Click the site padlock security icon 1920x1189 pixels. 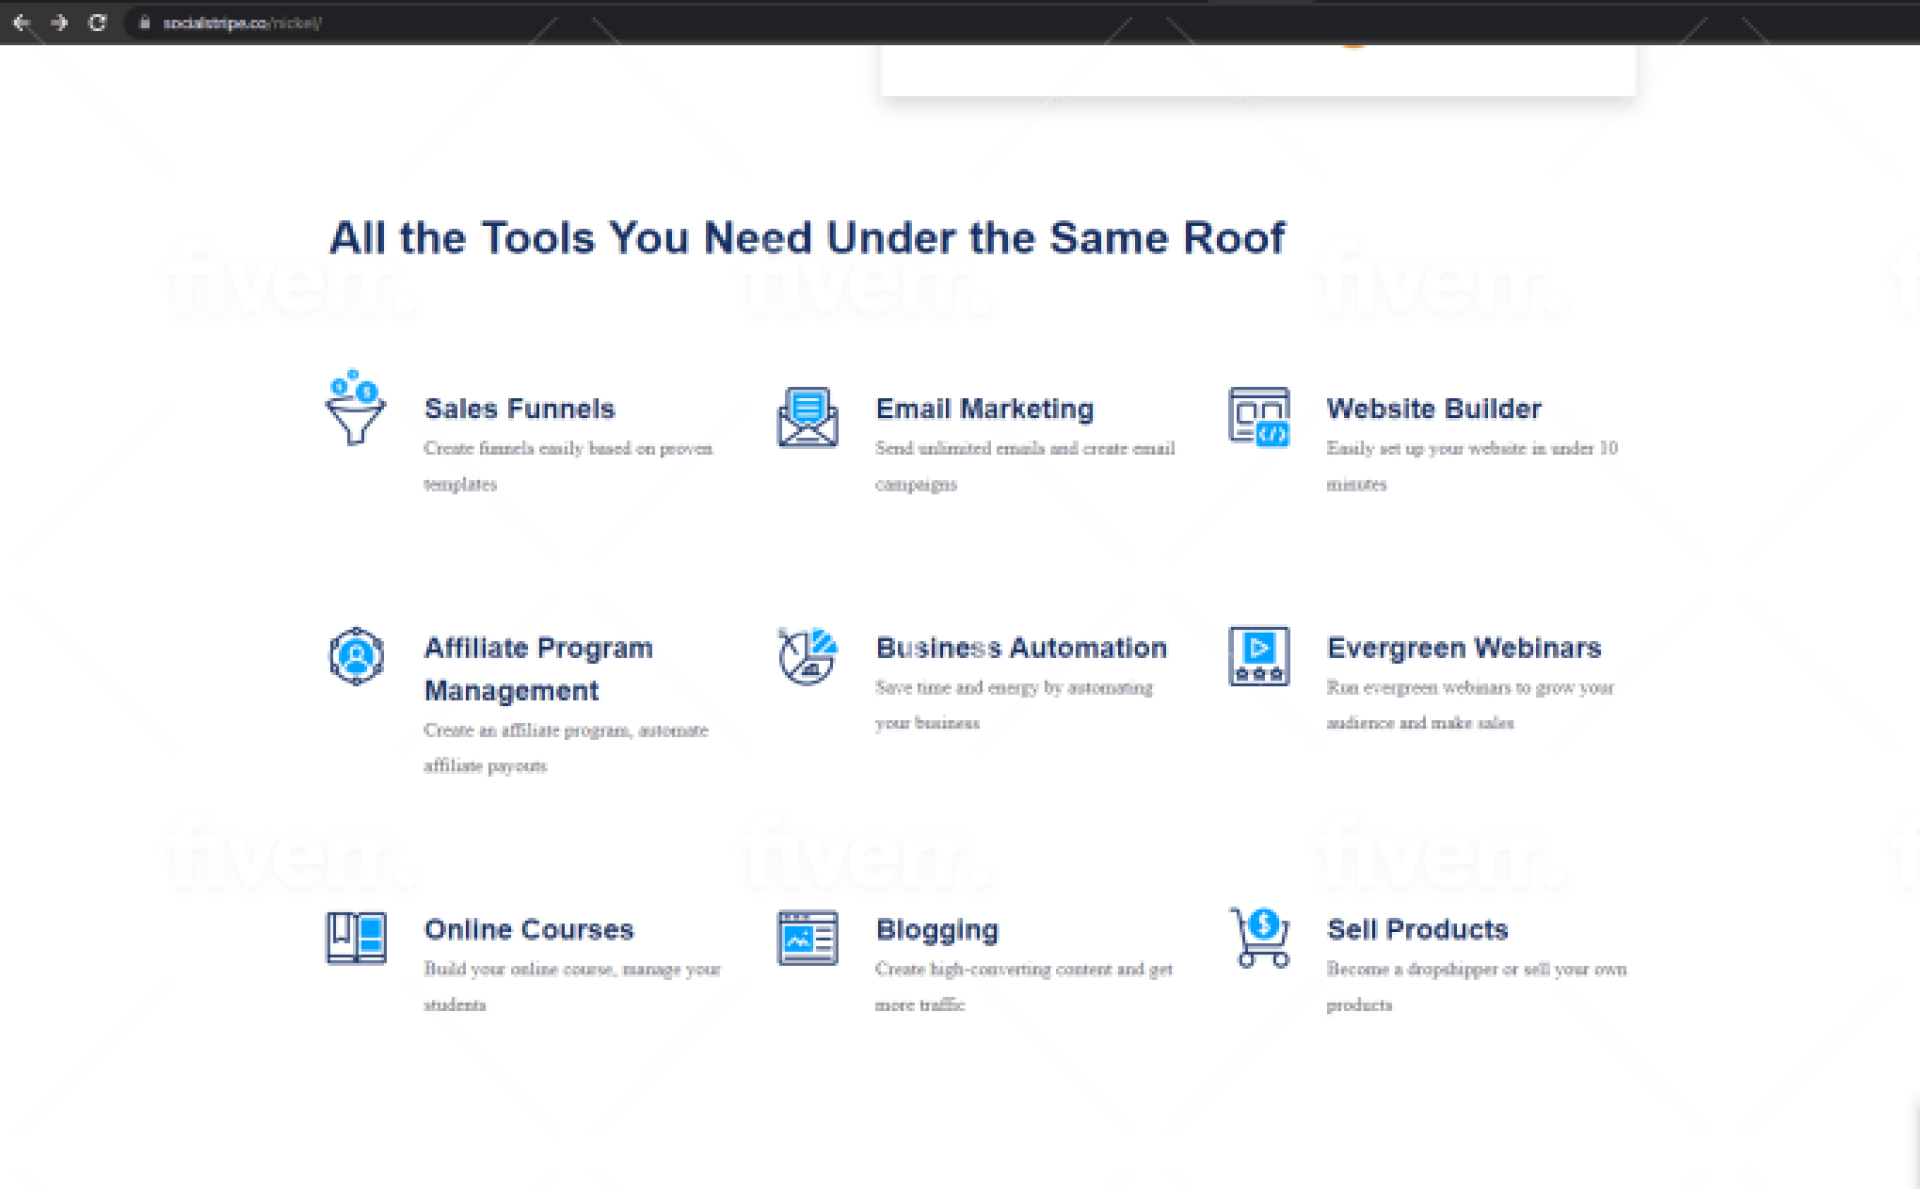[145, 22]
